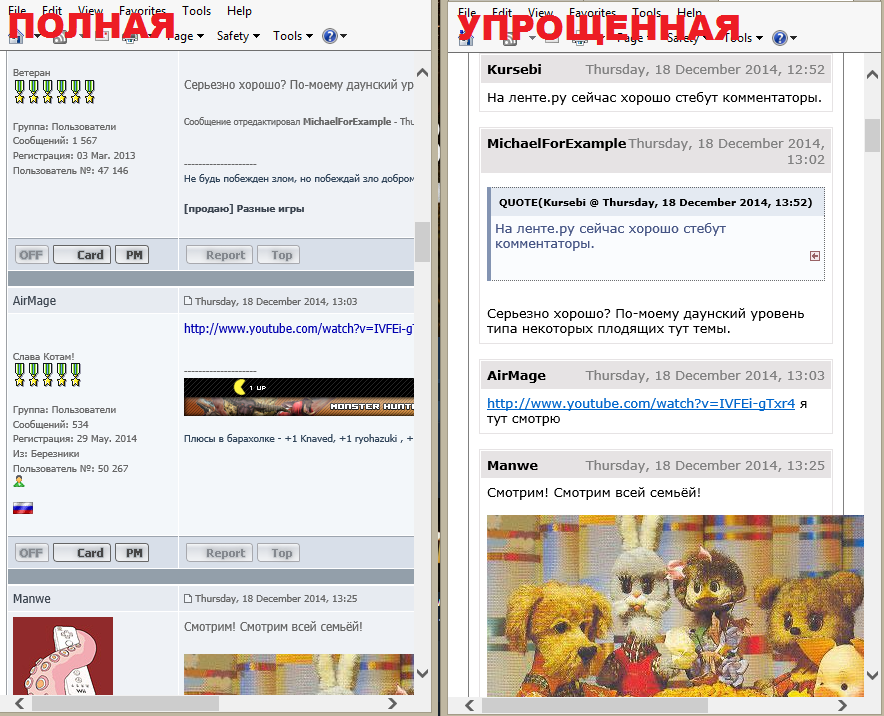The image size is (884, 716).
Task: Click the red snapback arrow in the Kursebi quote
Action: tap(815, 256)
